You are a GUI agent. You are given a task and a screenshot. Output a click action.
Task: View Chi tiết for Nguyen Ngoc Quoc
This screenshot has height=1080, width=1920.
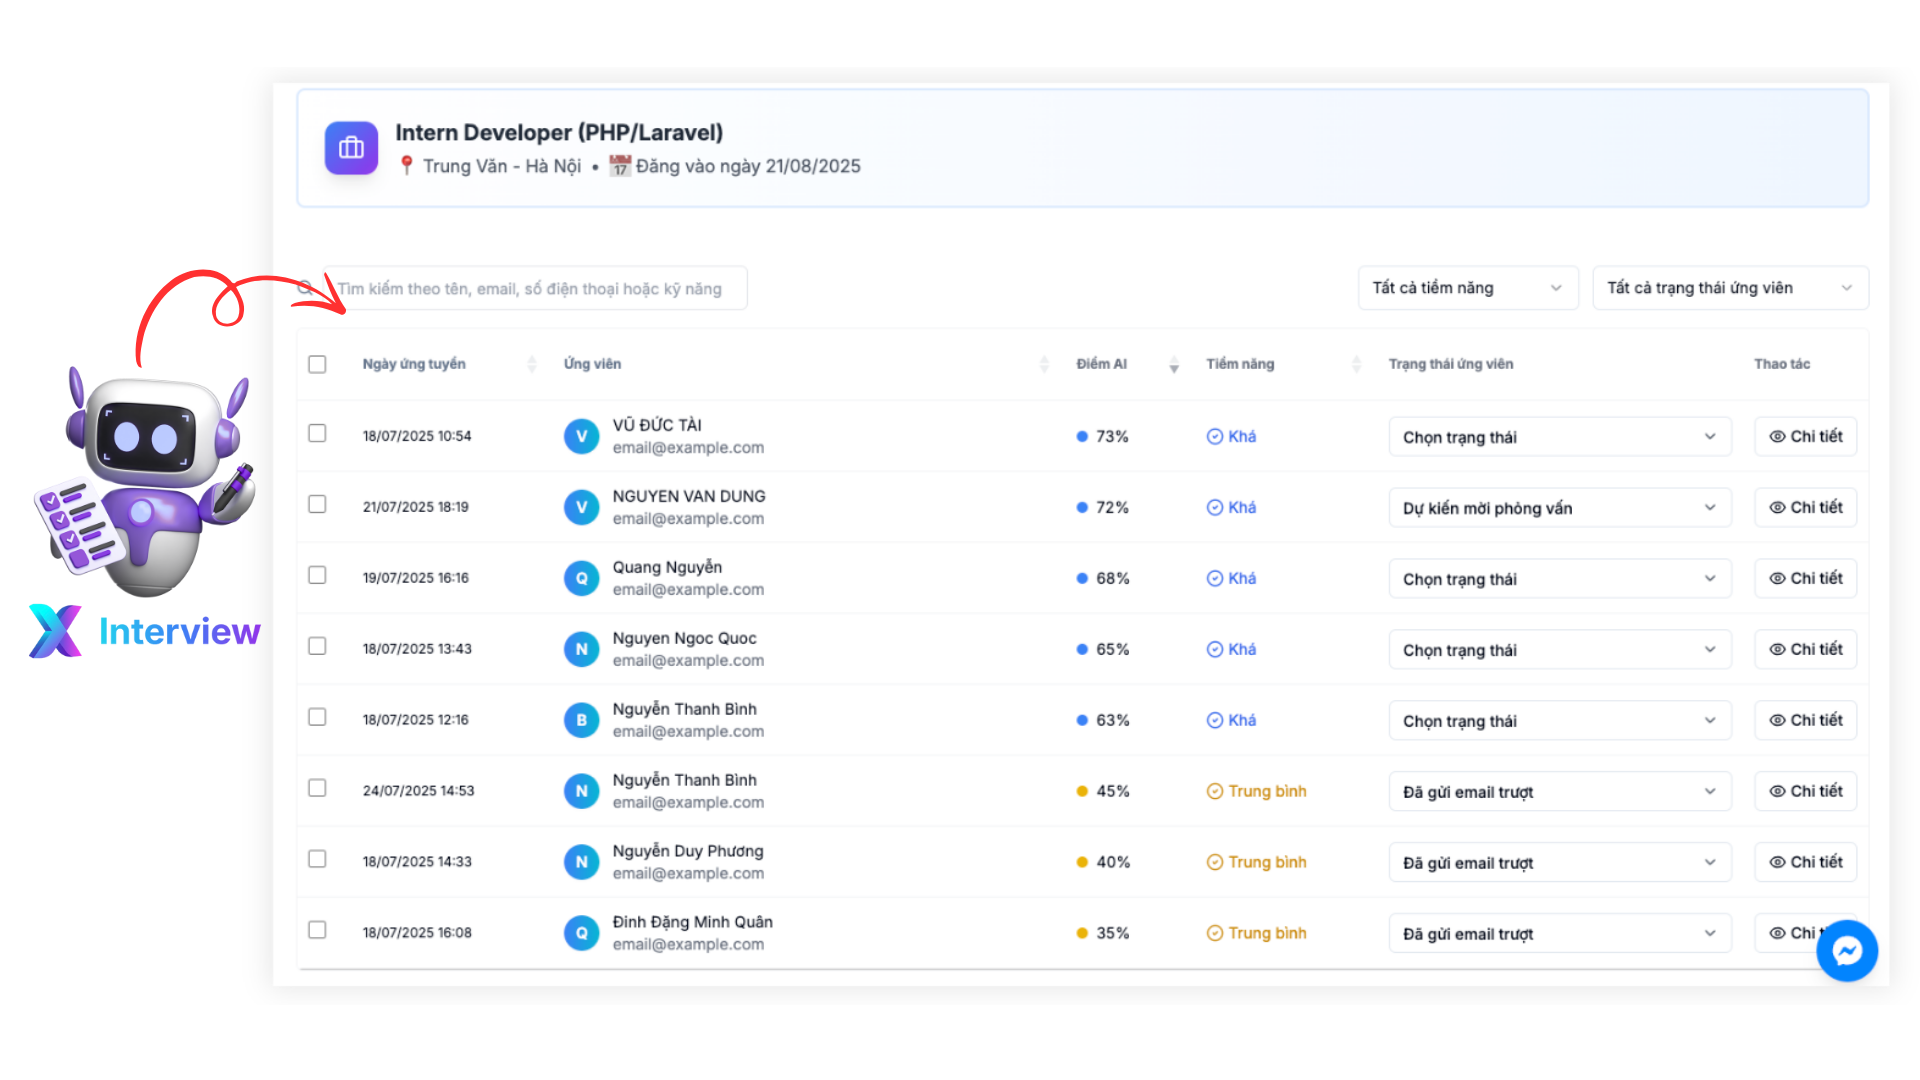tap(1805, 649)
